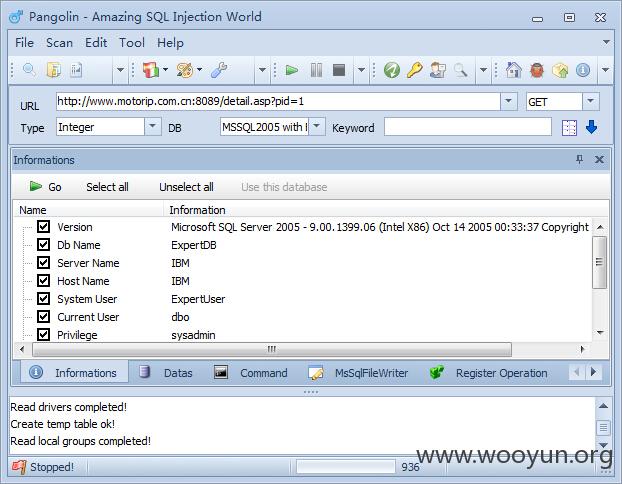This screenshot has width=622, height=484.
Task: Open the GET method dropdown
Action: [x=591, y=101]
